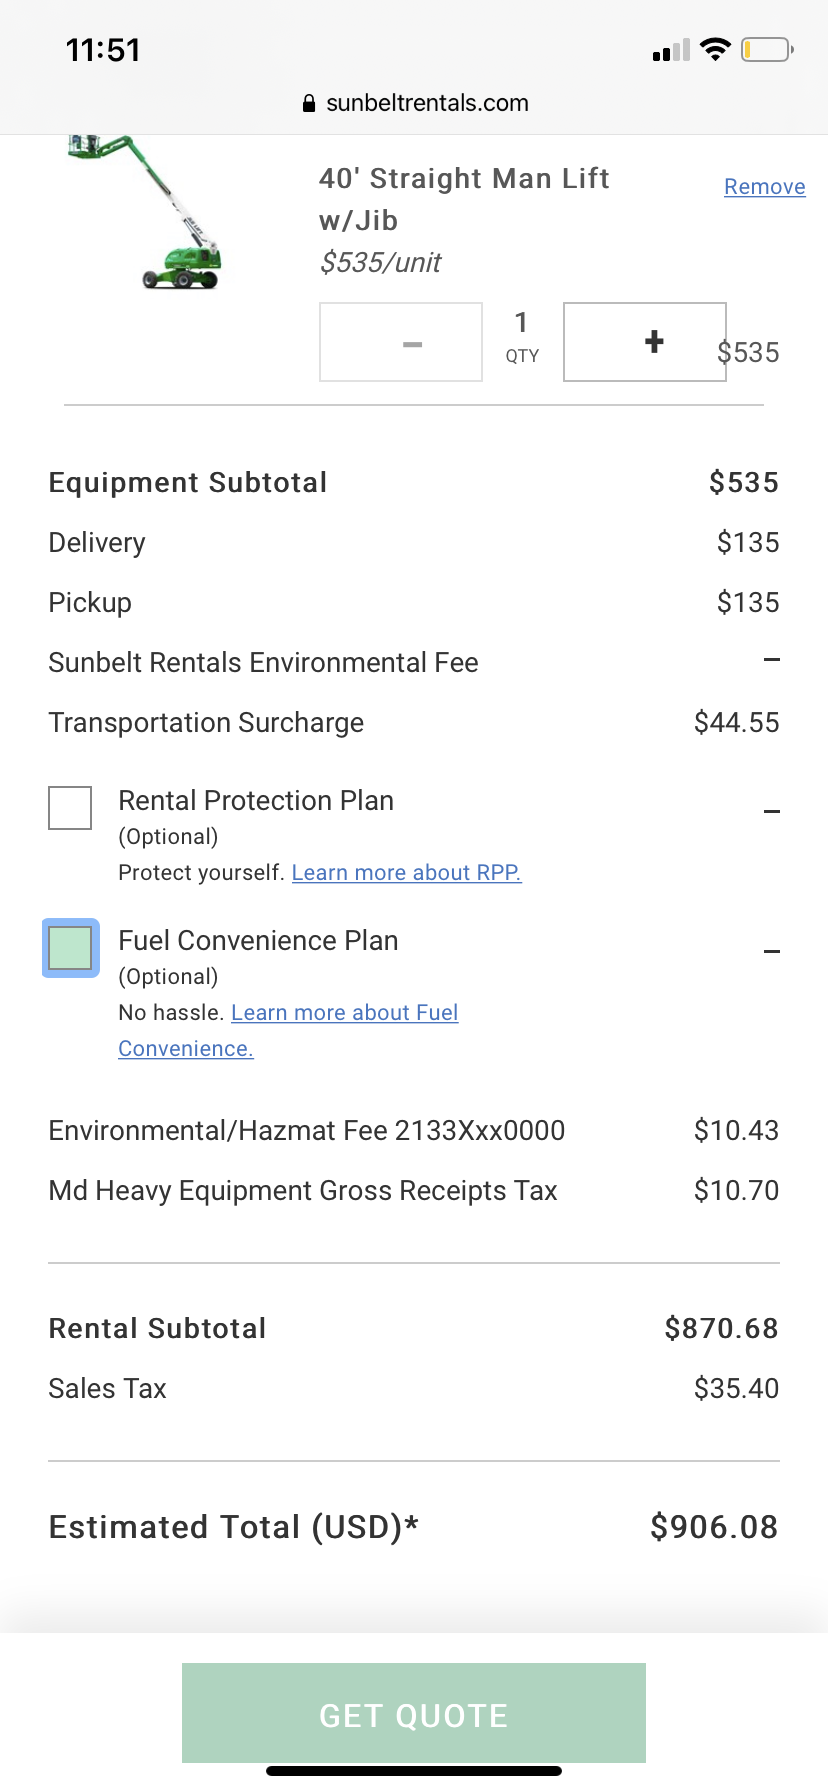Increase quantity with the plus button
The width and height of the screenshot is (828, 1792).
click(x=645, y=342)
